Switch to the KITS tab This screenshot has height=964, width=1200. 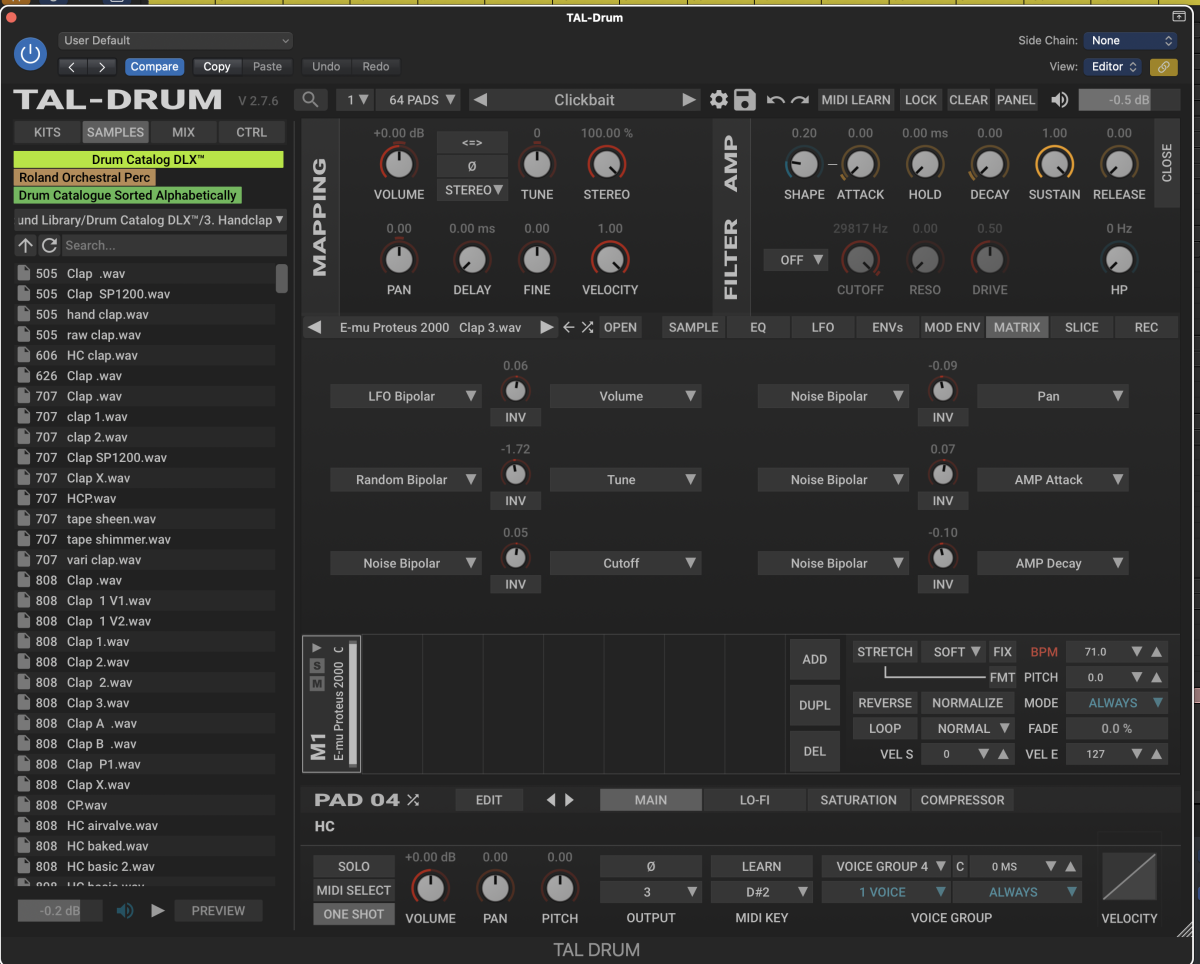pyautogui.click(x=47, y=132)
